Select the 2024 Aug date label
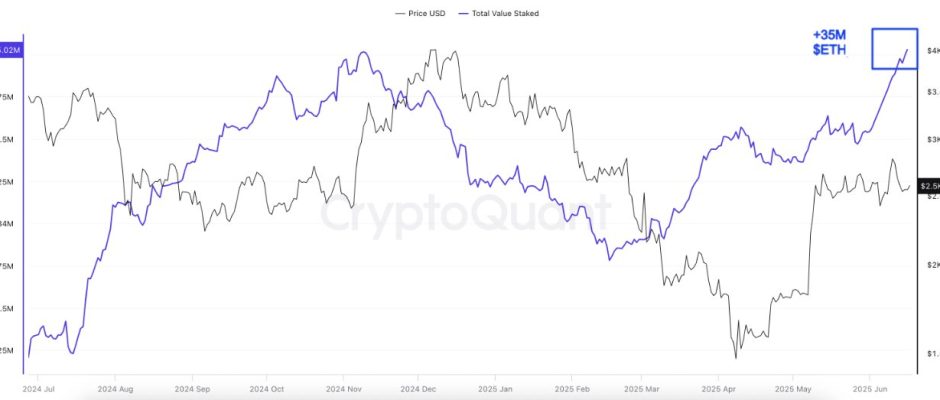This screenshot has height=400, width=940. tap(115, 387)
